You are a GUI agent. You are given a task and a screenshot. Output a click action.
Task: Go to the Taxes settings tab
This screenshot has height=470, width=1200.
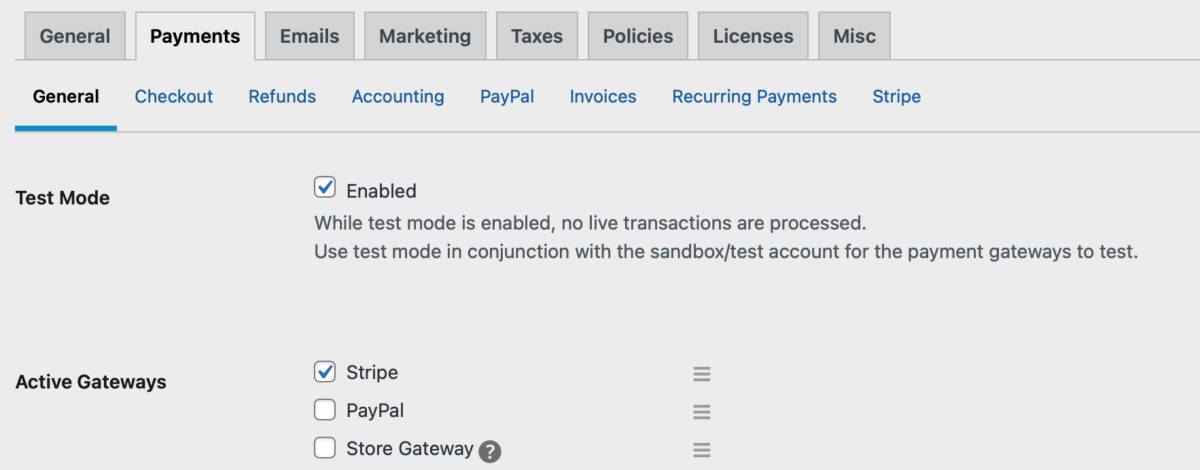coord(537,36)
